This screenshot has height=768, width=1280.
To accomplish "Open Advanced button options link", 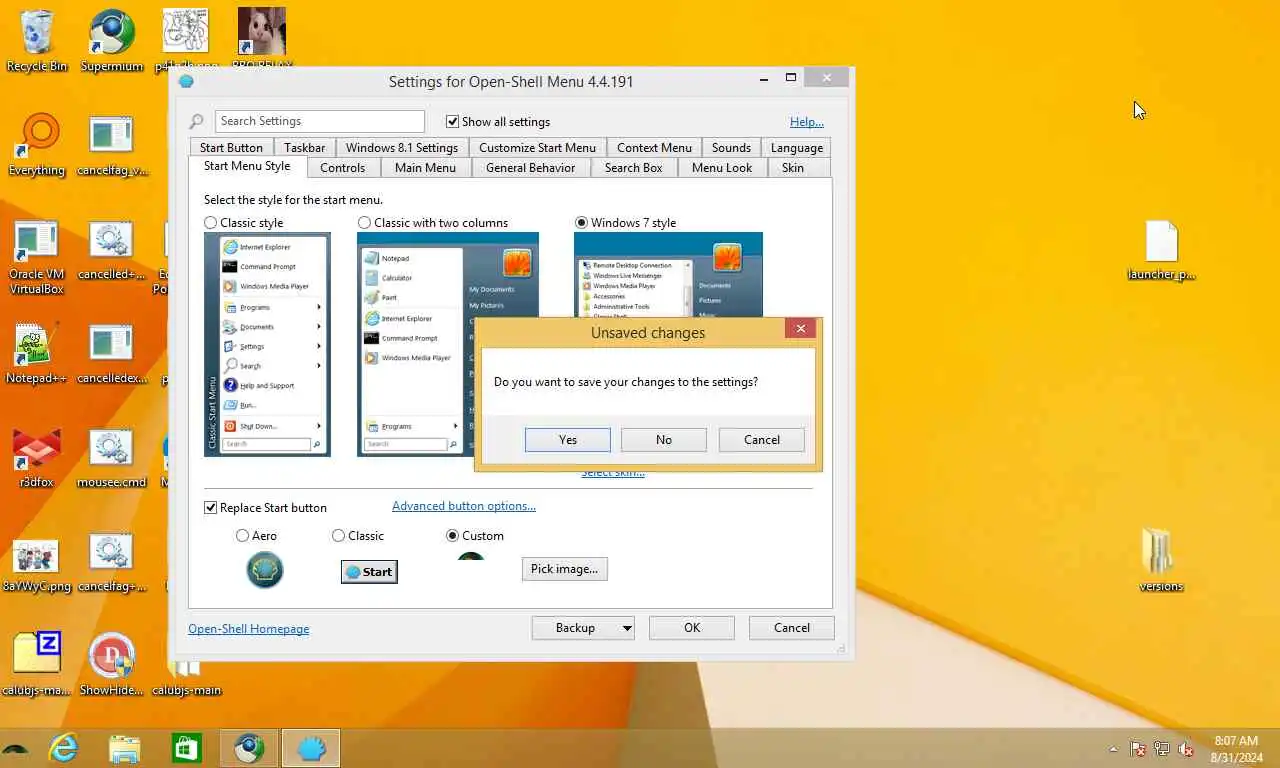I will (464, 506).
